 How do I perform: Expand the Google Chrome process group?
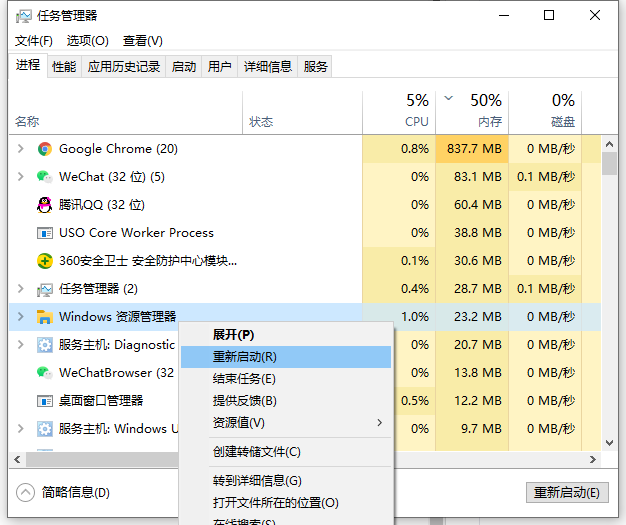tap(21, 149)
